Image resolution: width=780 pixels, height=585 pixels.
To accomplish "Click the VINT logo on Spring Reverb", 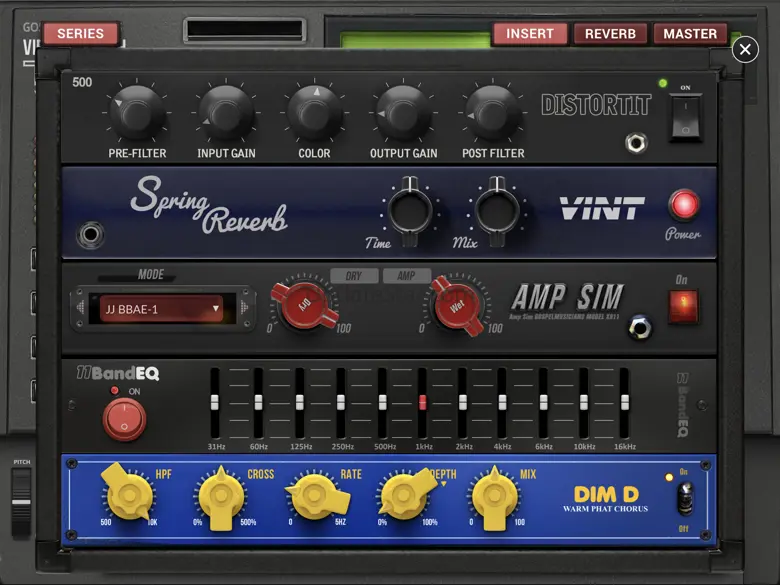I will (602, 208).
